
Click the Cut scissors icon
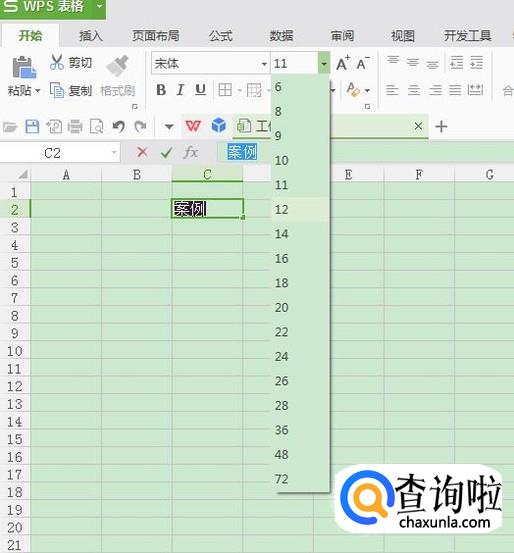pos(56,62)
